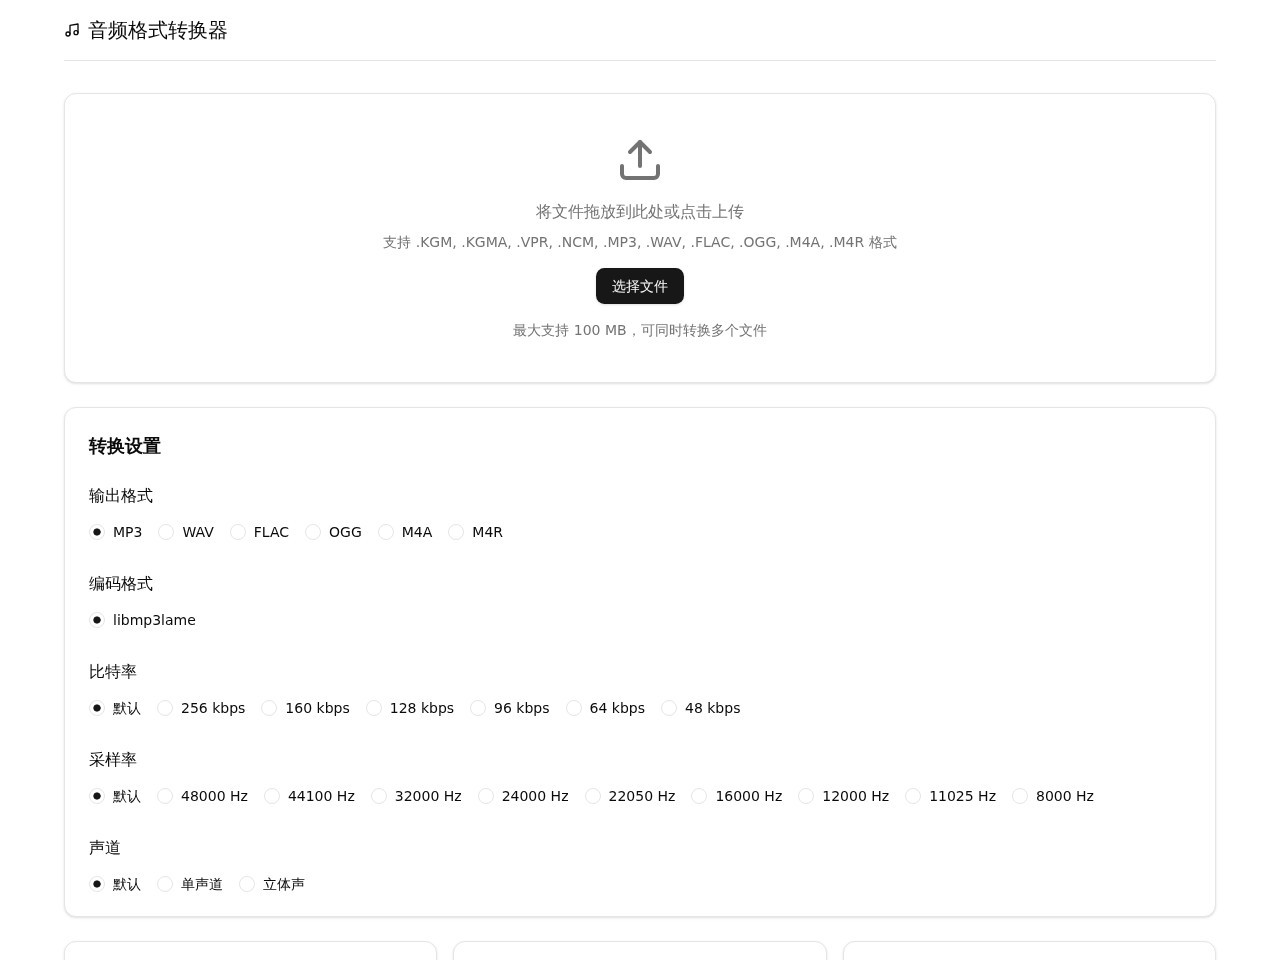The width and height of the screenshot is (1280, 960).
Task: Select the WAV output format
Action: pyautogui.click(x=166, y=532)
